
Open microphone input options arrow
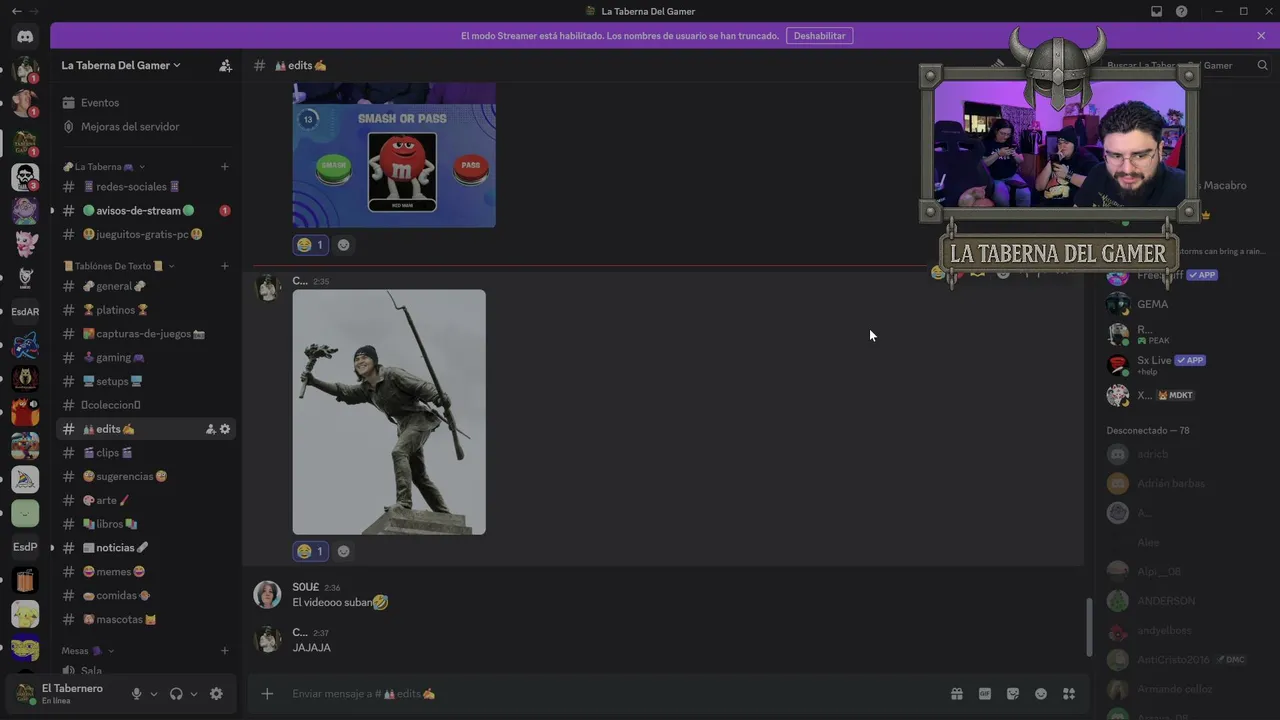[154, 694]
